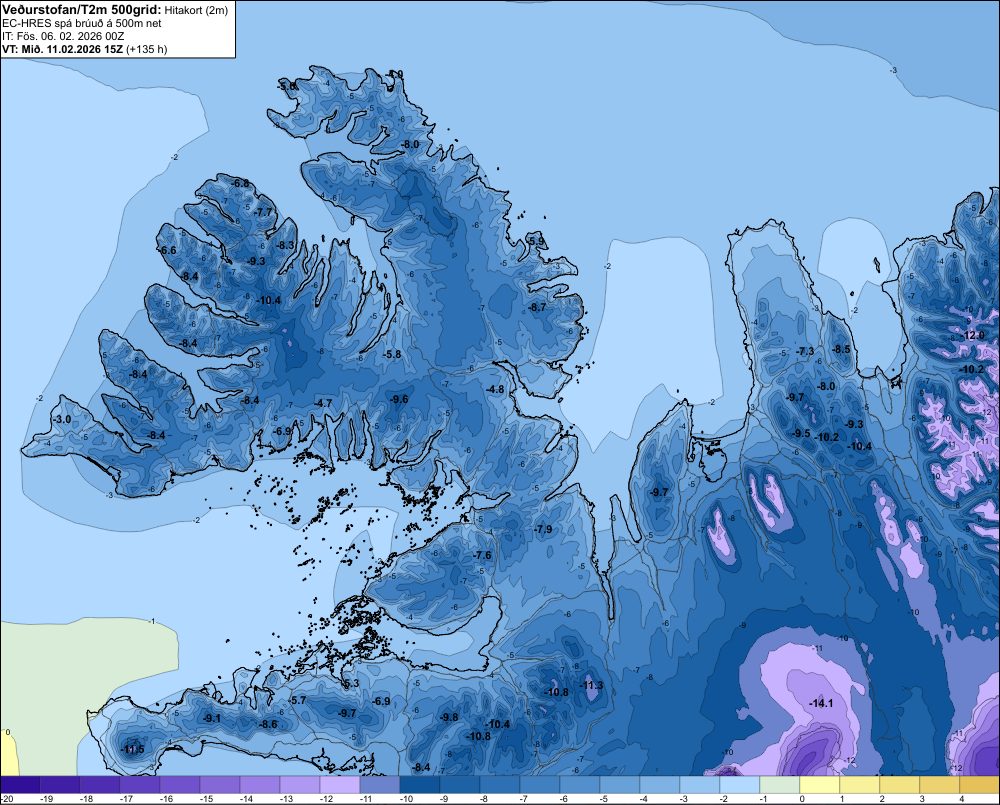
Task: Select legend swatch between 3 and 4
Action: [939, 784]
